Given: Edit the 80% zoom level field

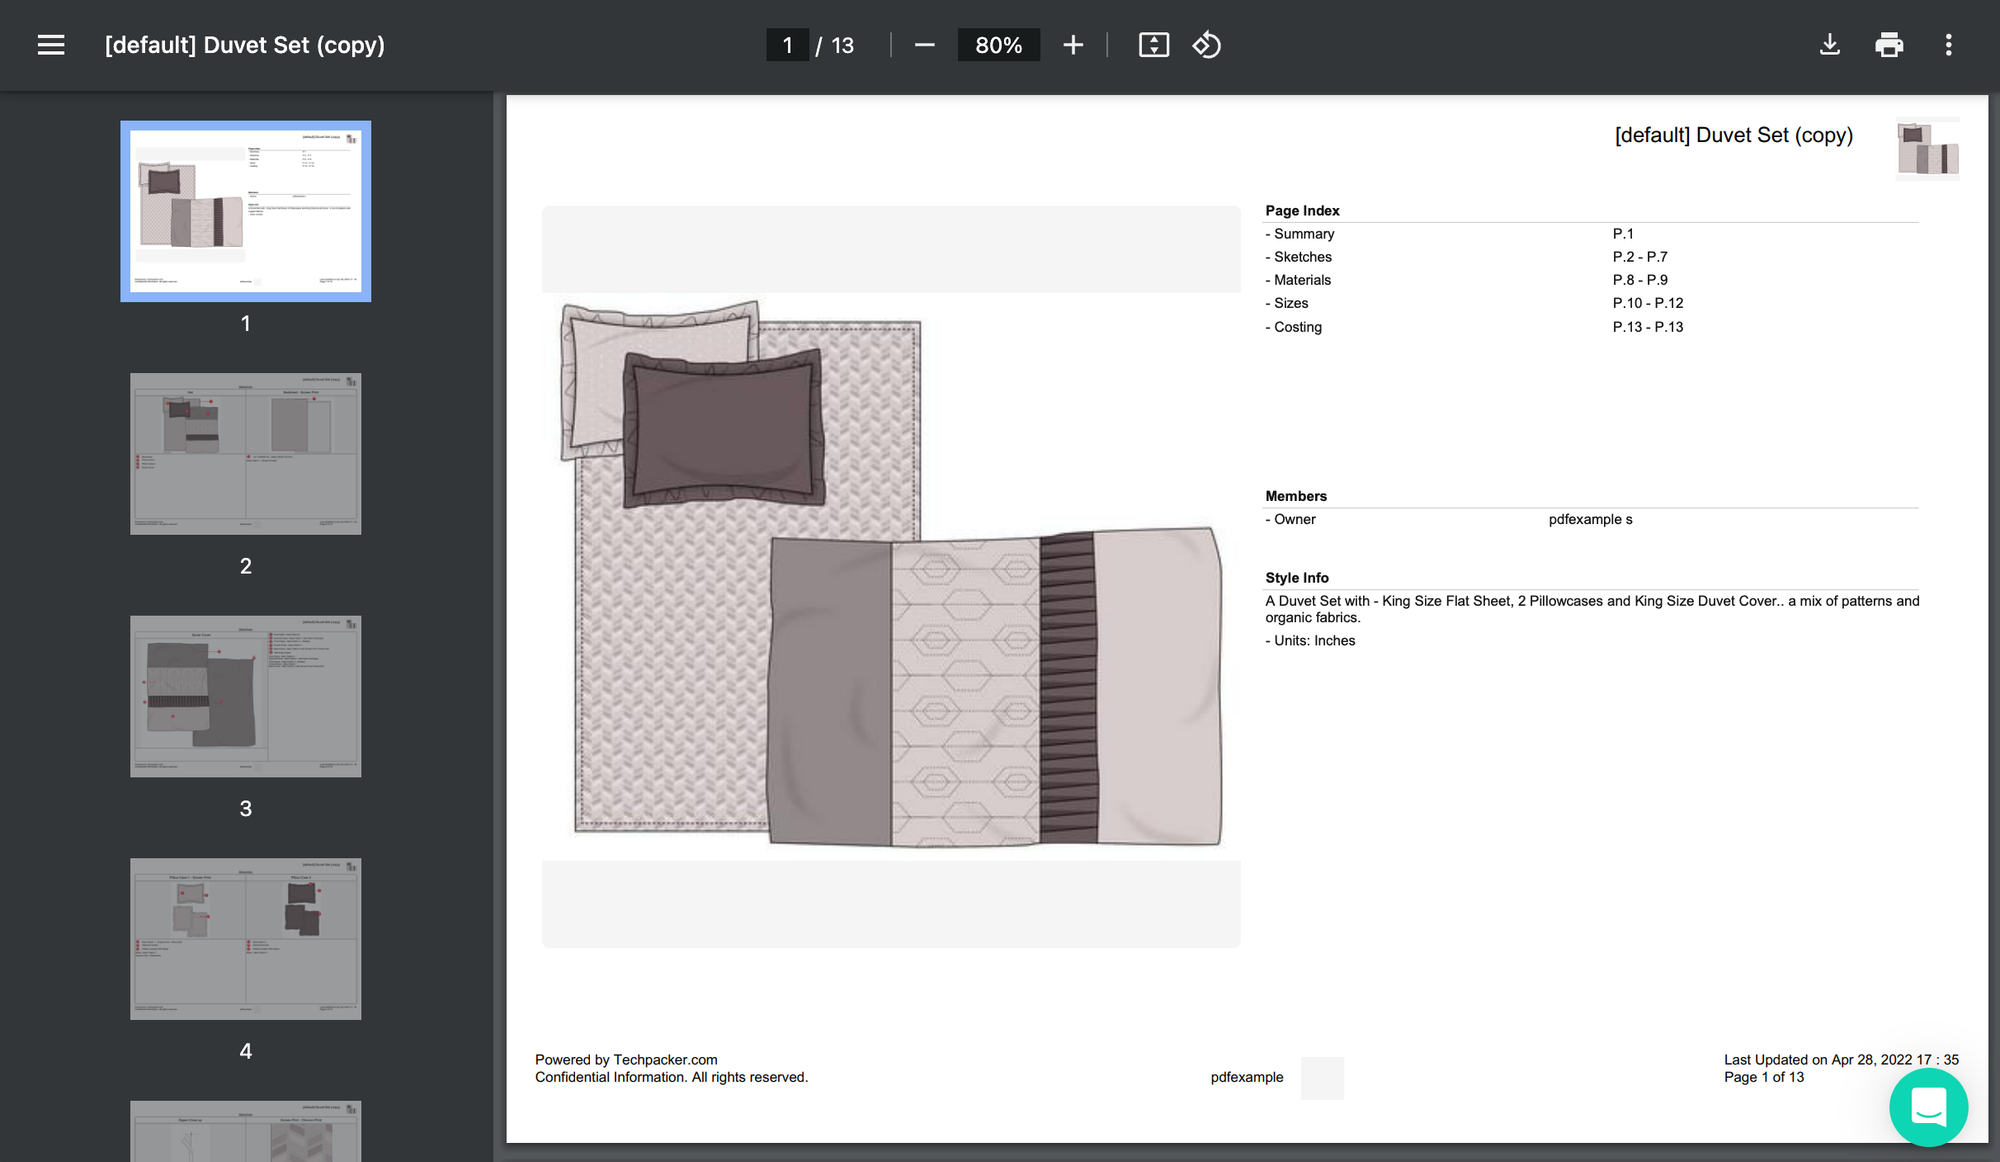Looking at the screenshot, I should 998,45.
